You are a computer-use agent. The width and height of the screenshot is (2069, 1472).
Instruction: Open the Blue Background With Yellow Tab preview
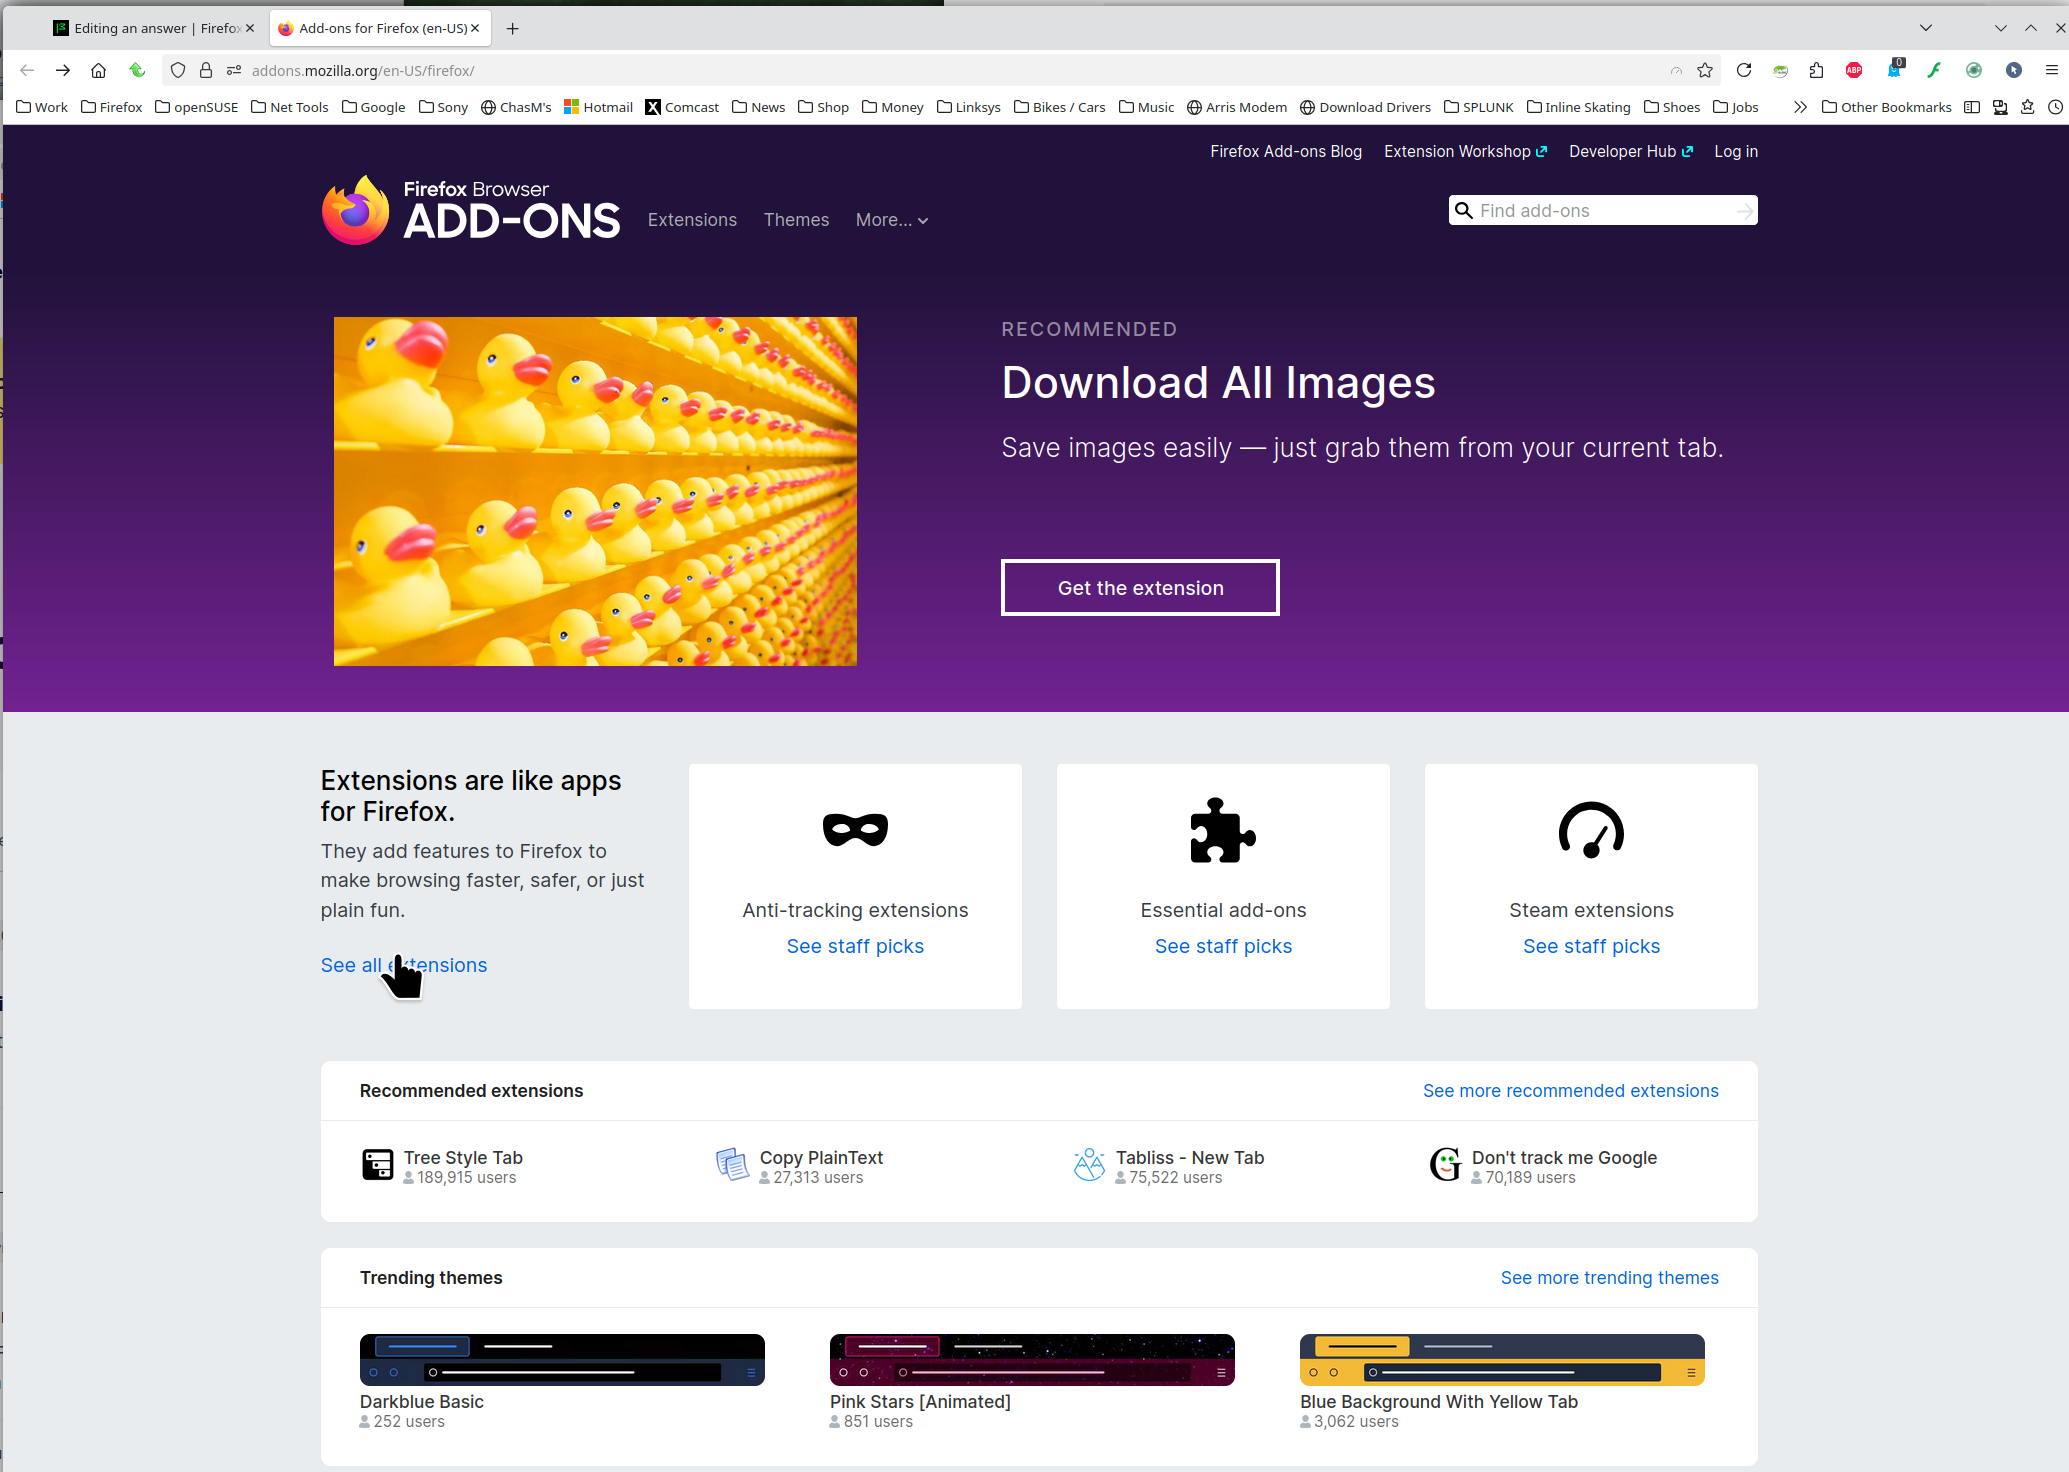pyautogui.click(x=1502, y=1360)
